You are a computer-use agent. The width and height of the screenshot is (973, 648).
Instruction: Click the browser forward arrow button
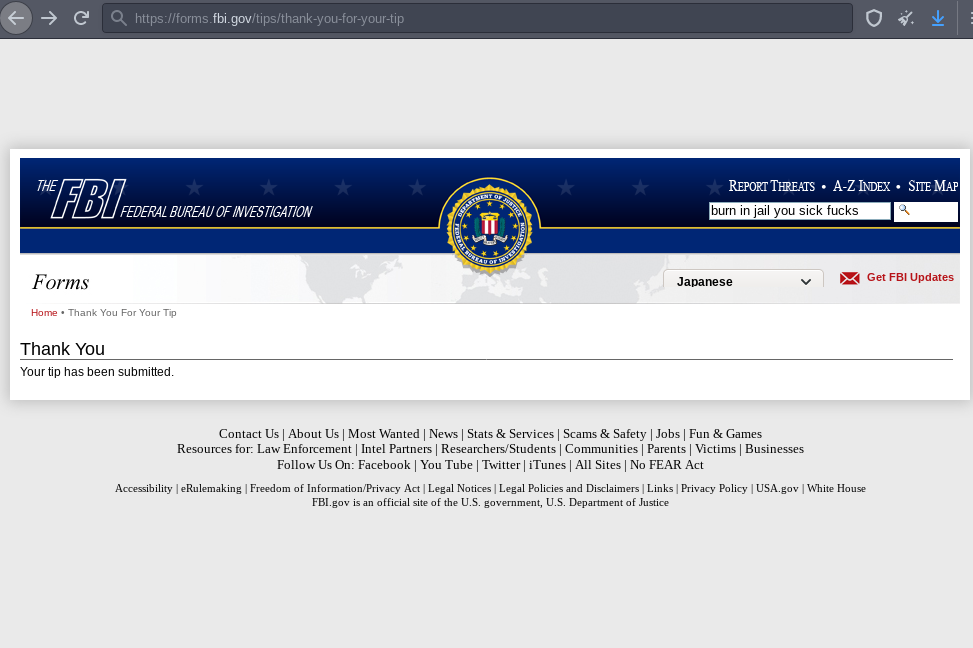click(49, 18)
